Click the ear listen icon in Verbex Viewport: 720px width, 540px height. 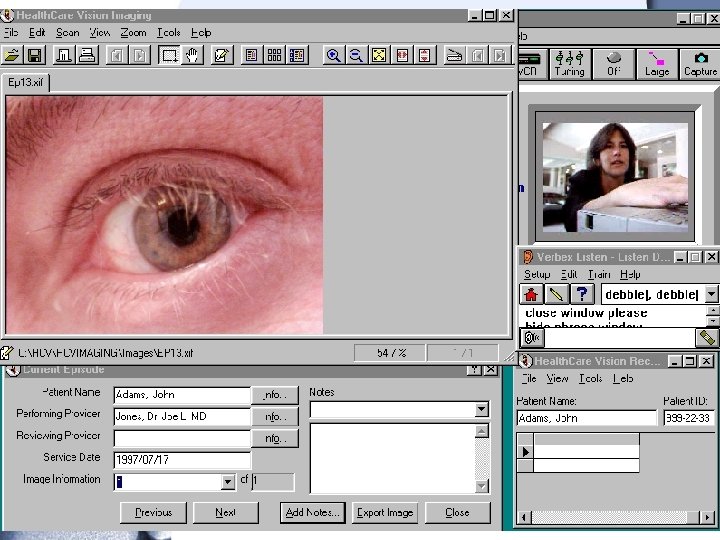532,338
